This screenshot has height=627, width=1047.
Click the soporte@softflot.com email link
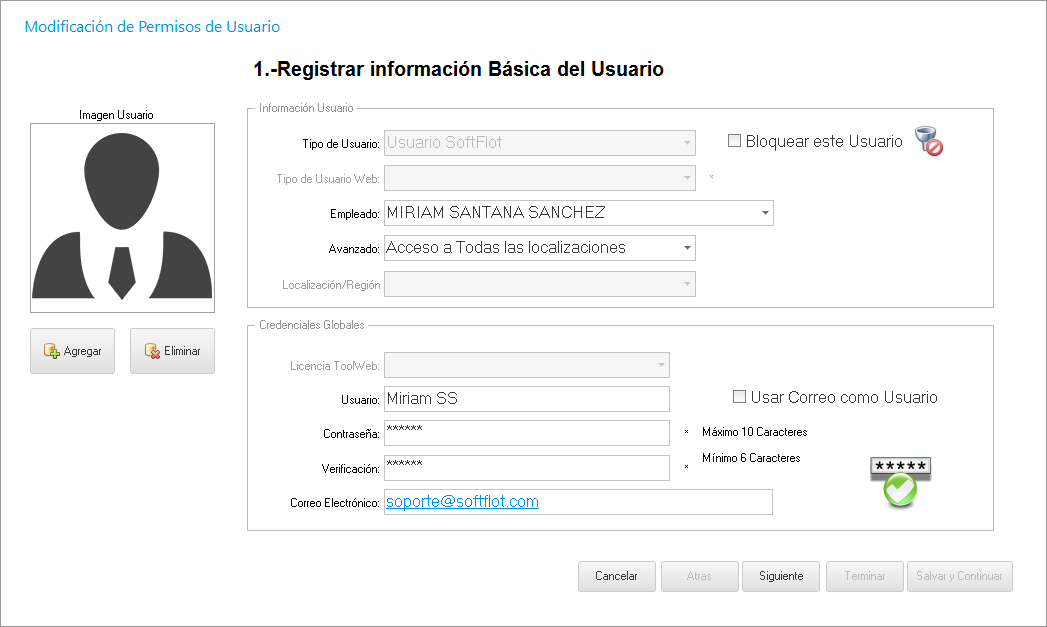tap(462, 502)
